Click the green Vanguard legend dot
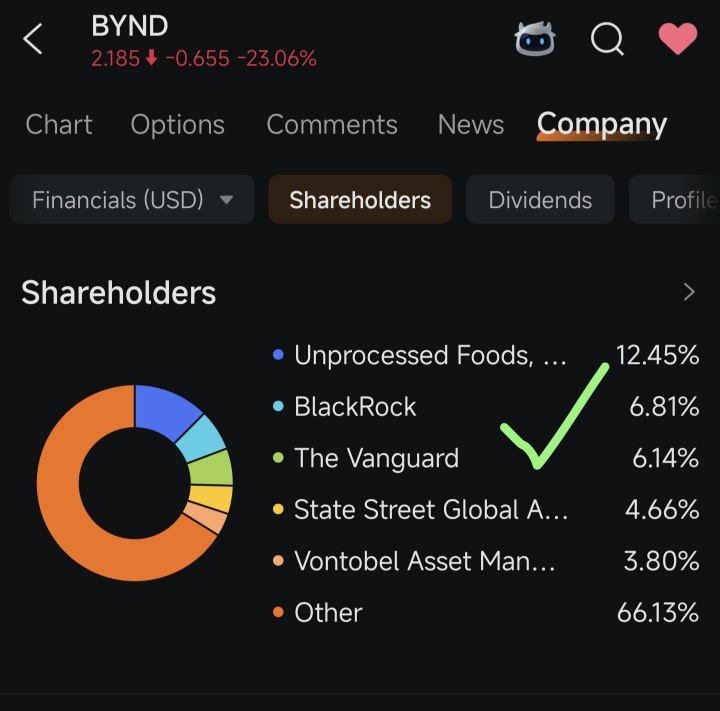Viewport: 720px width, 711px height. [278, 457]
